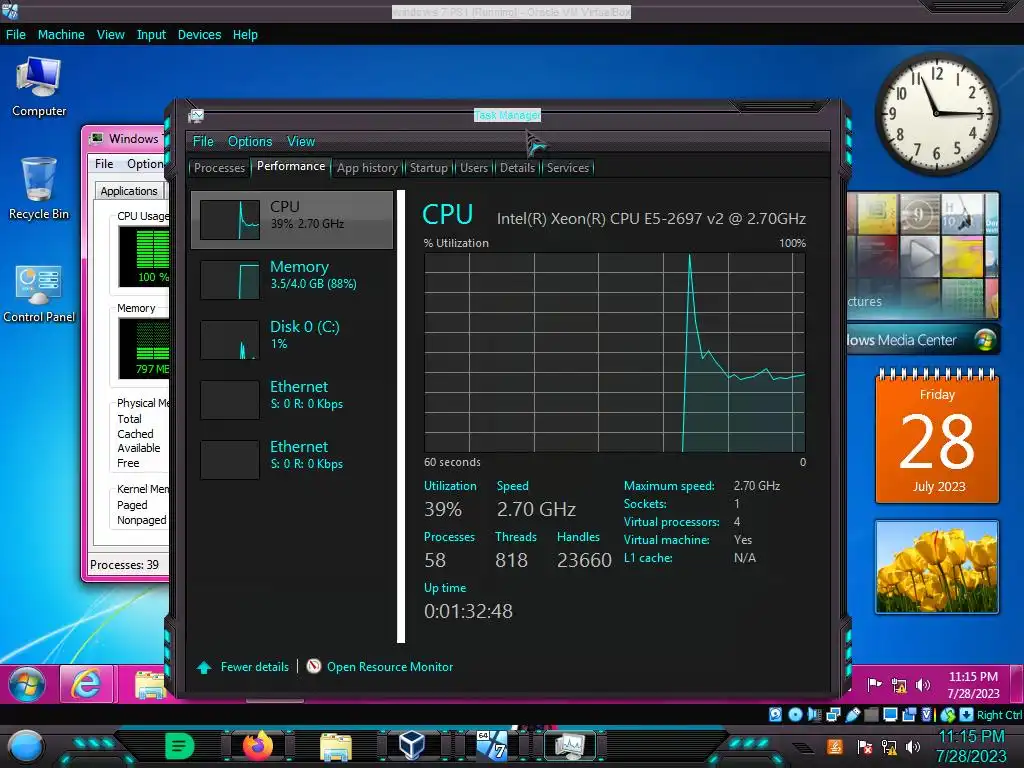
Task: Switch to the Details tab
Action: click(x=517, y=168)
